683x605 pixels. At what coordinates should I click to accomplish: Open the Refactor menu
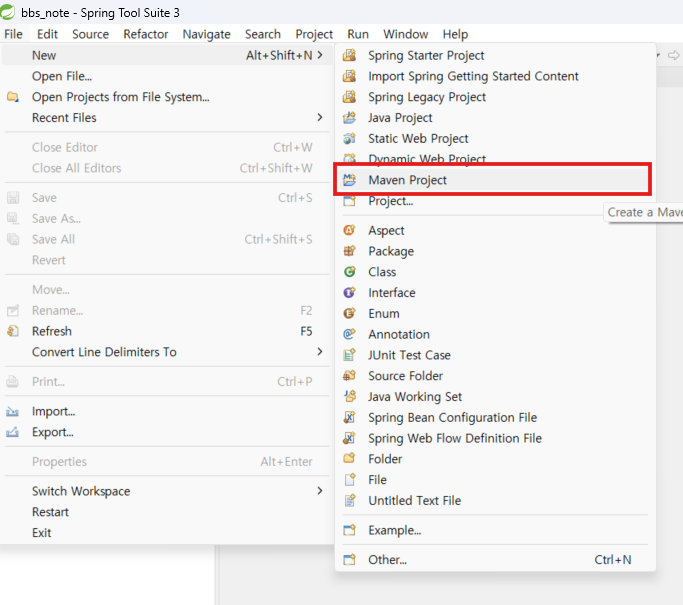pos(145,34)
